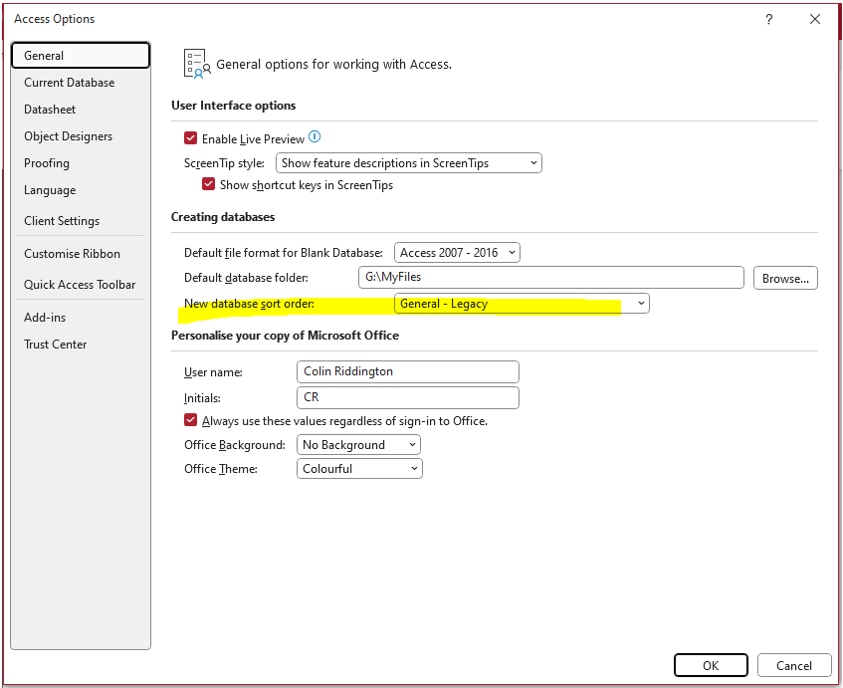Select the General category
The image size is (843, 688).
pos(80,55)
